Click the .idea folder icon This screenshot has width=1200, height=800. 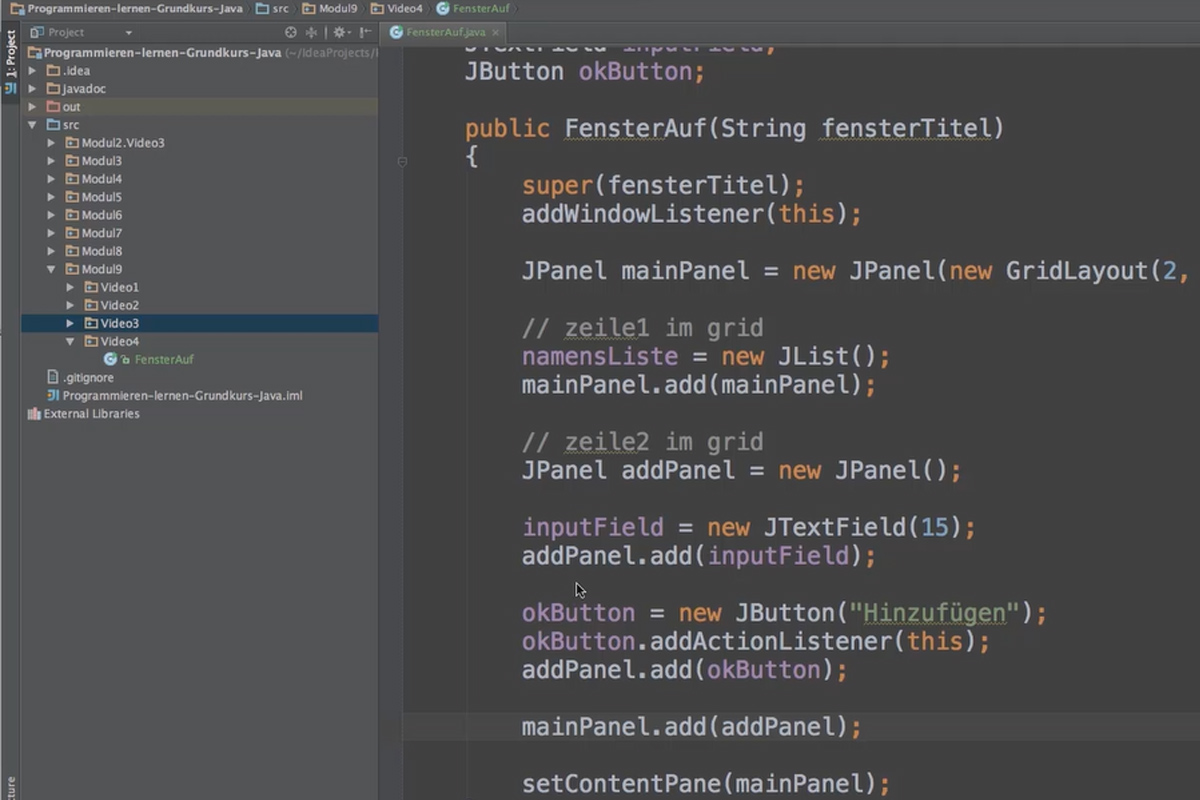pos(53,71)
